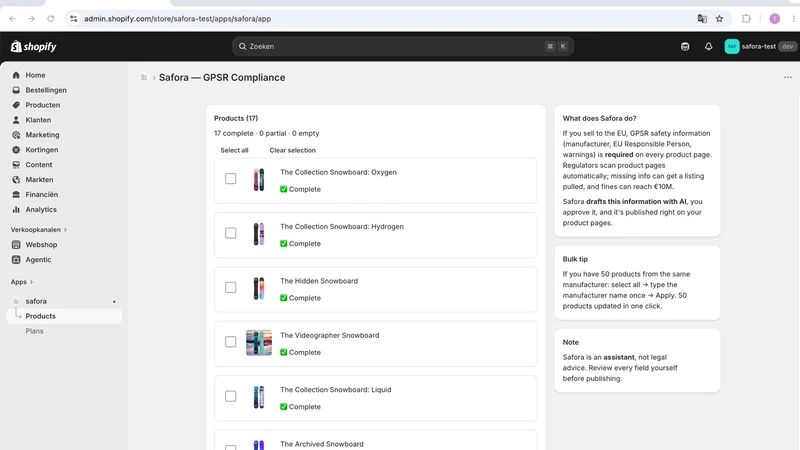Click Clear selection
800x450 pixels.
click(x=292, y=150)
